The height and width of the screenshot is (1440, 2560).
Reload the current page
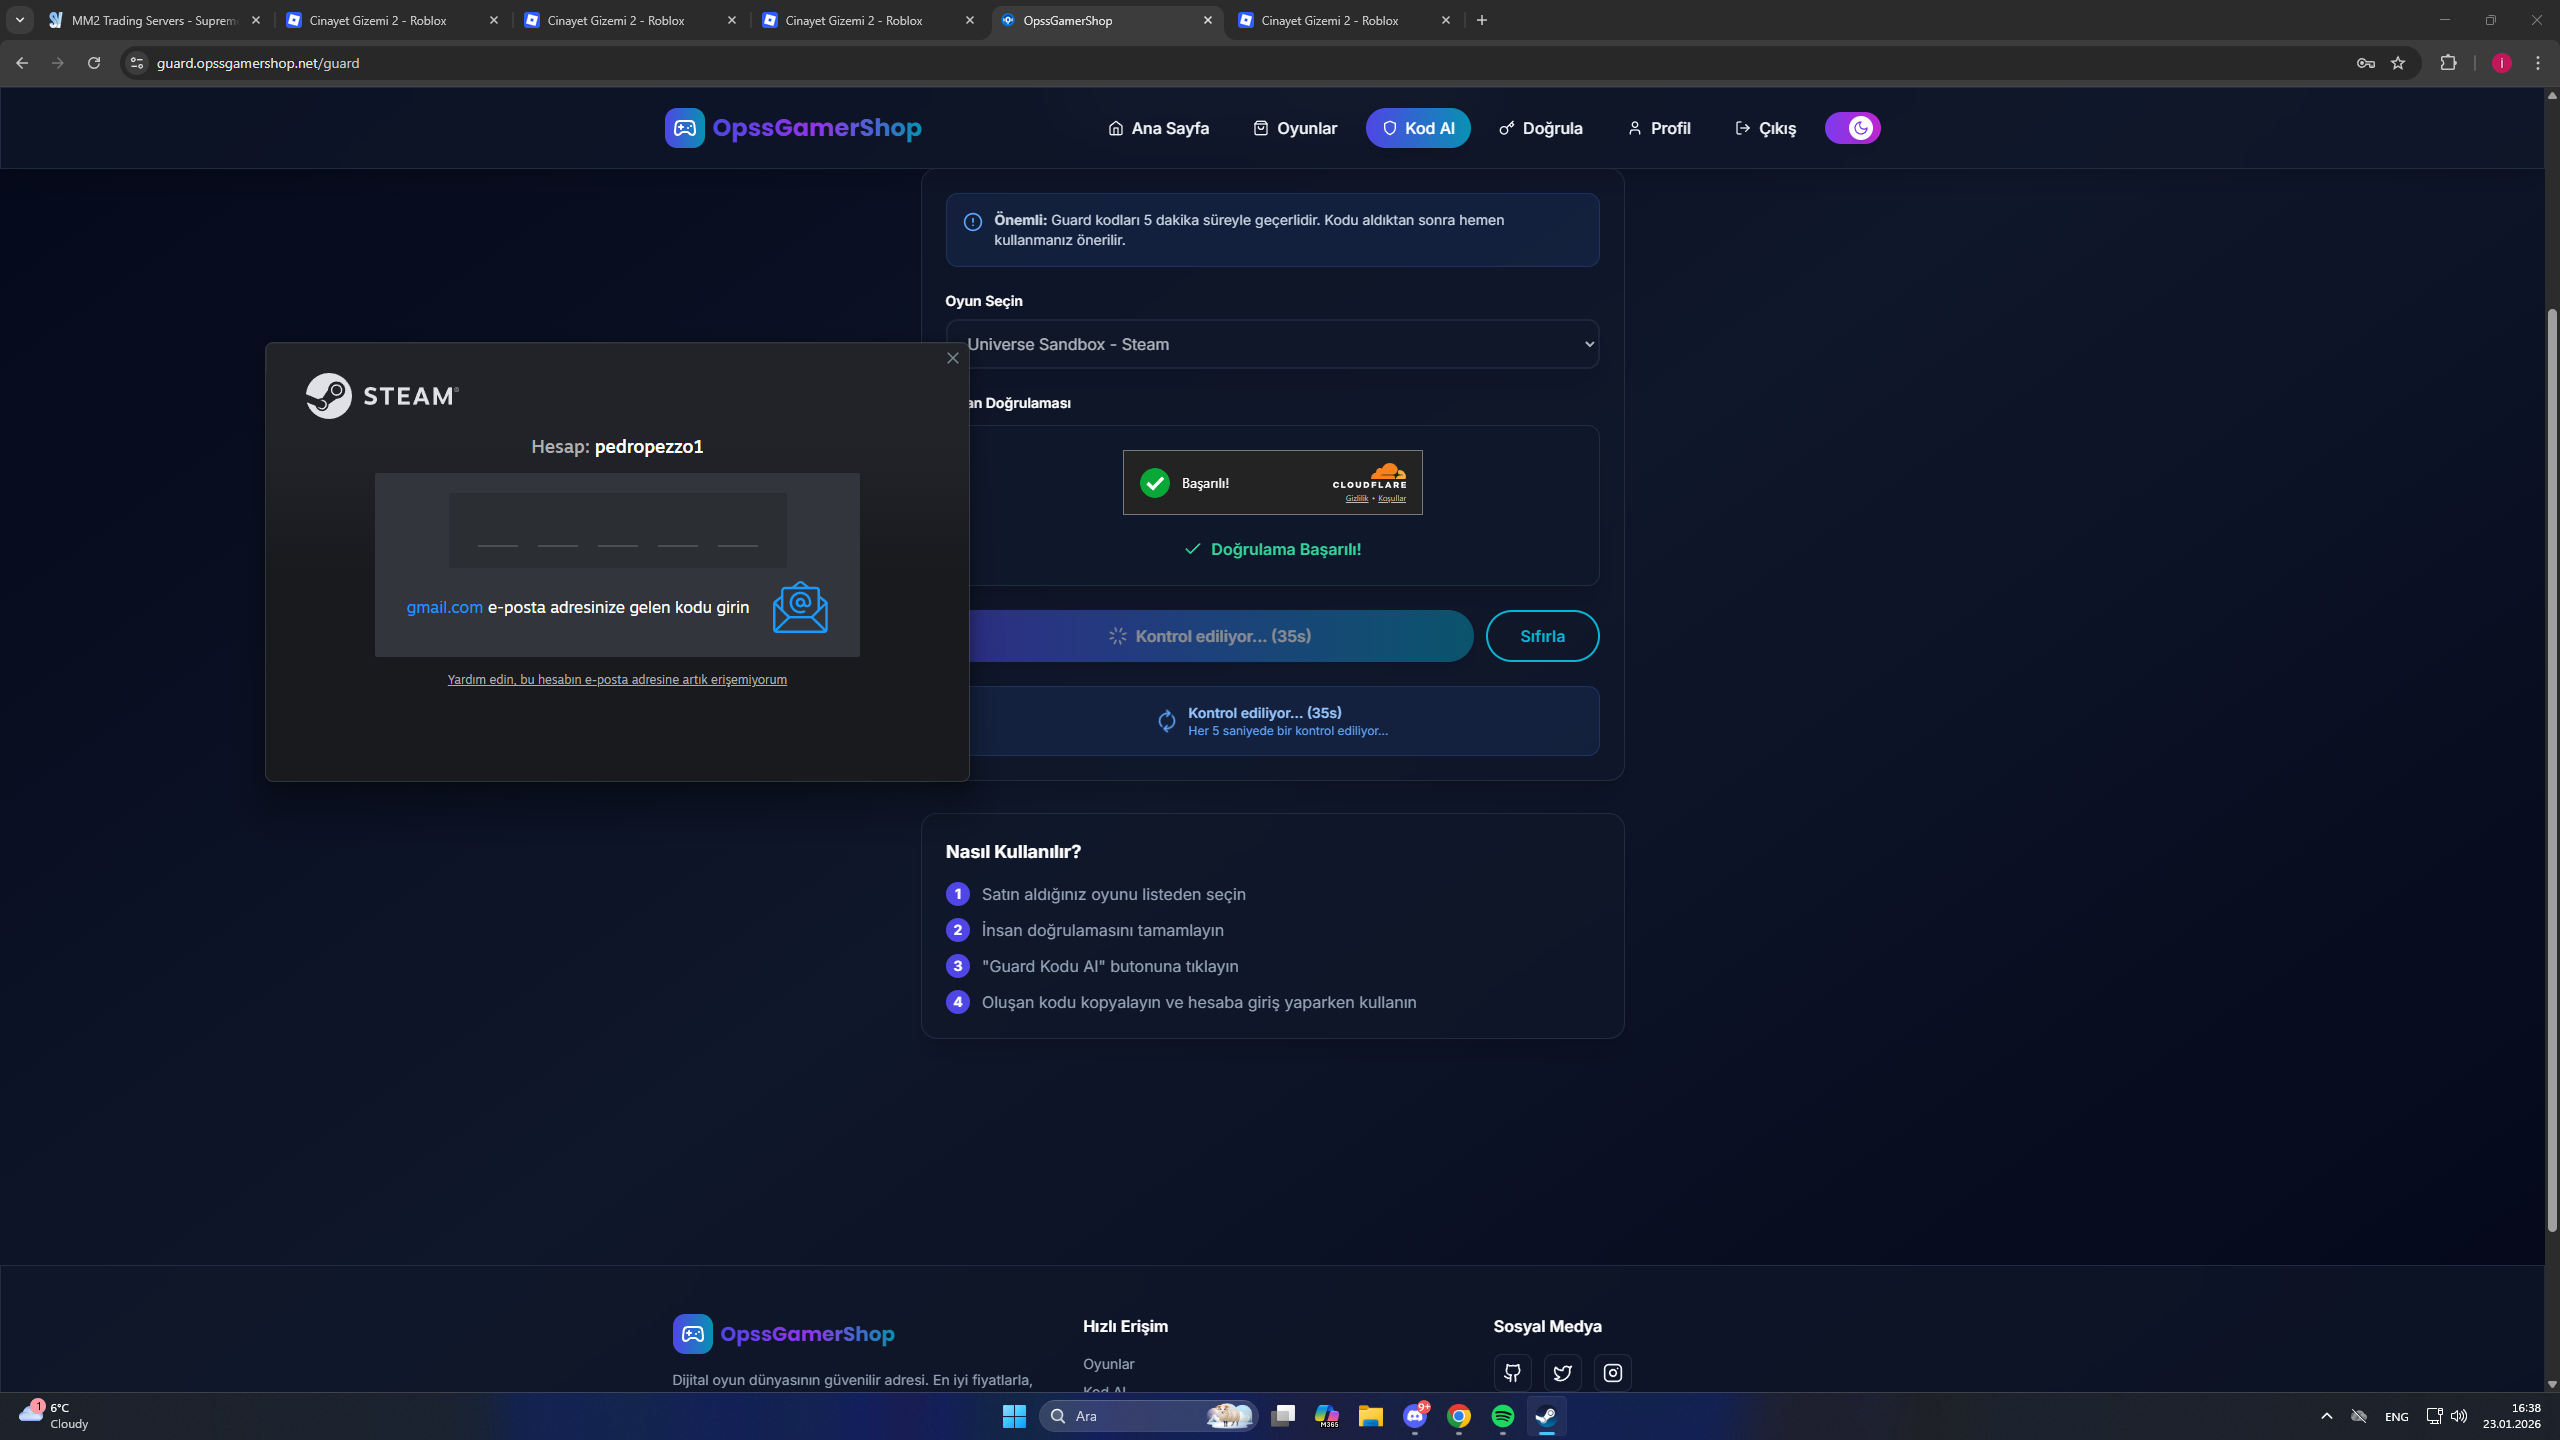(94, 63)
